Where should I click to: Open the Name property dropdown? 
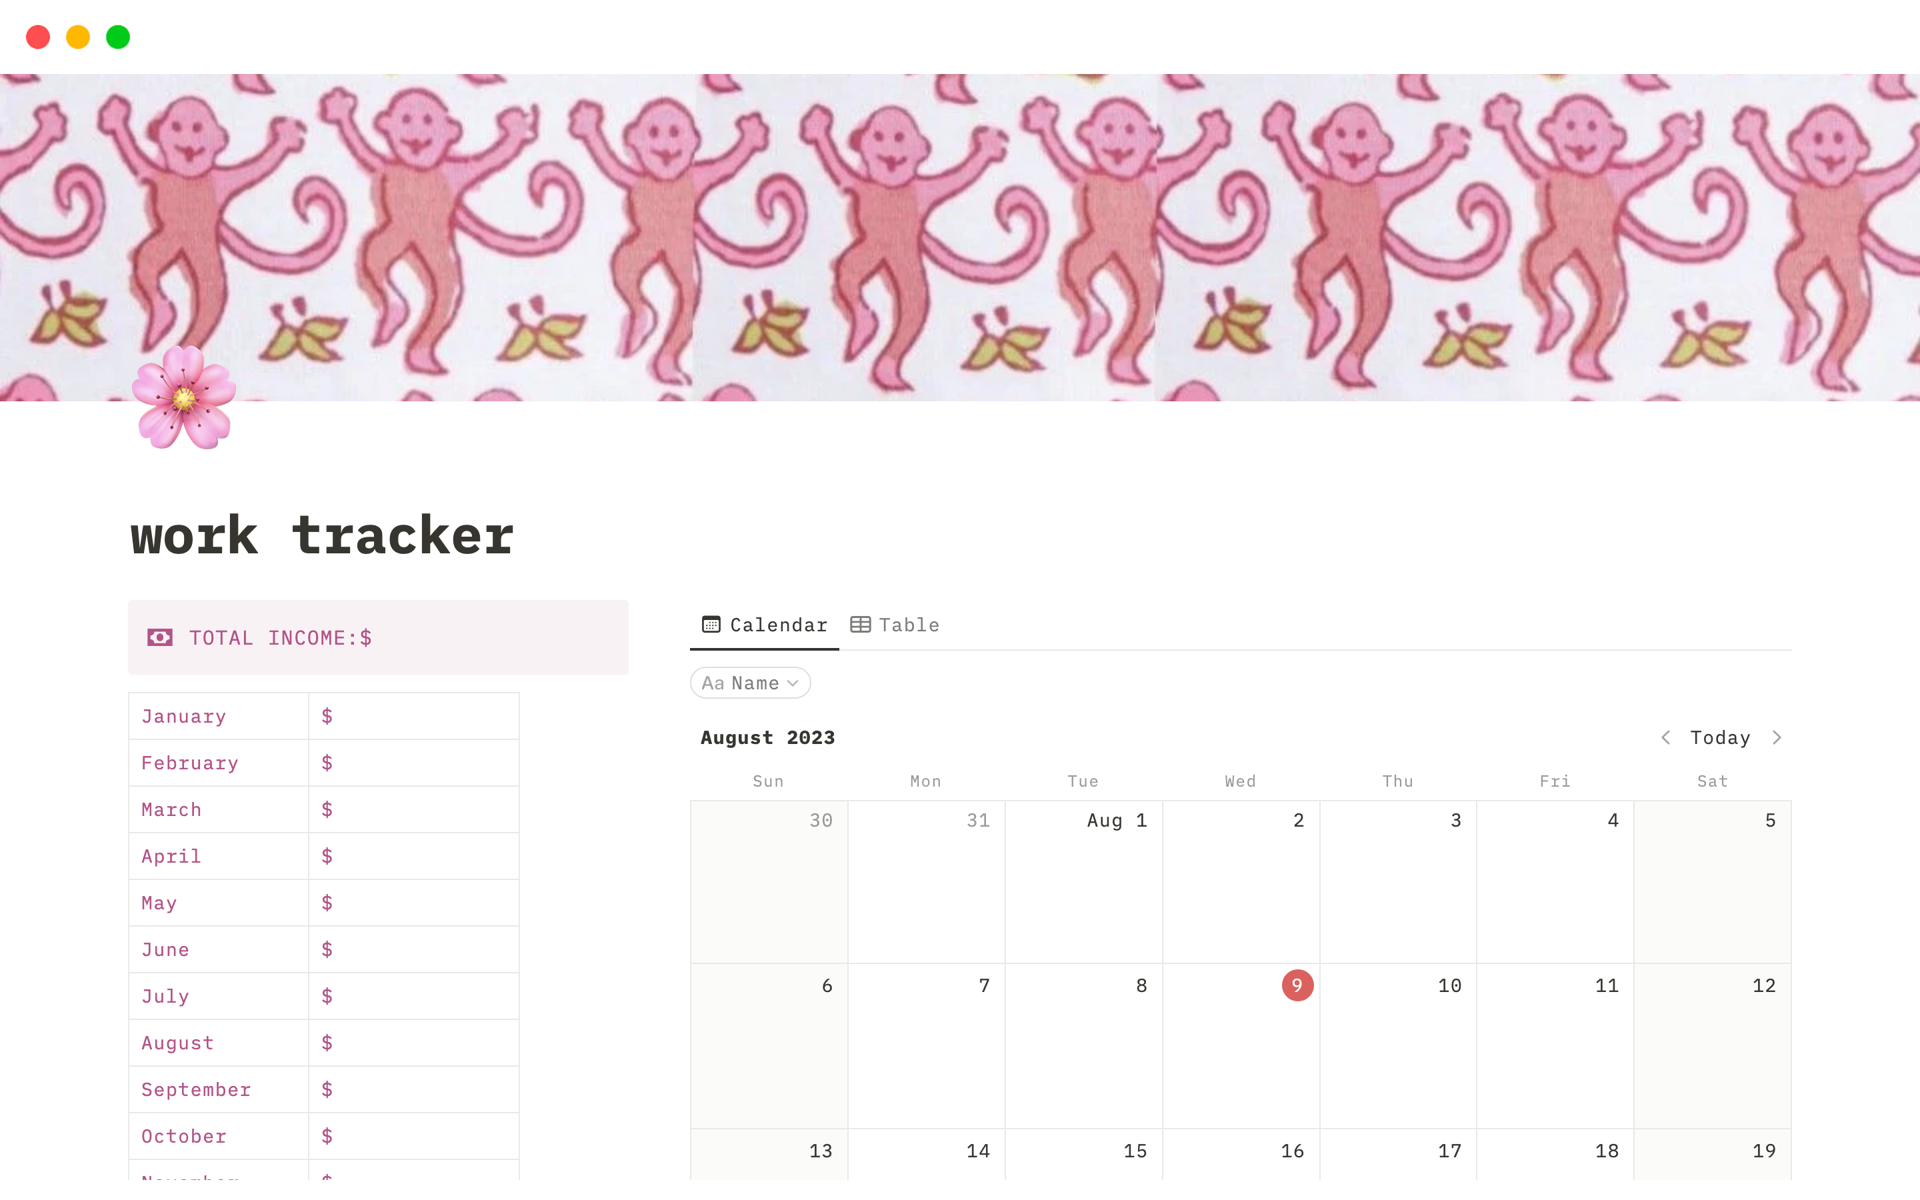click(x=750, y=683)
